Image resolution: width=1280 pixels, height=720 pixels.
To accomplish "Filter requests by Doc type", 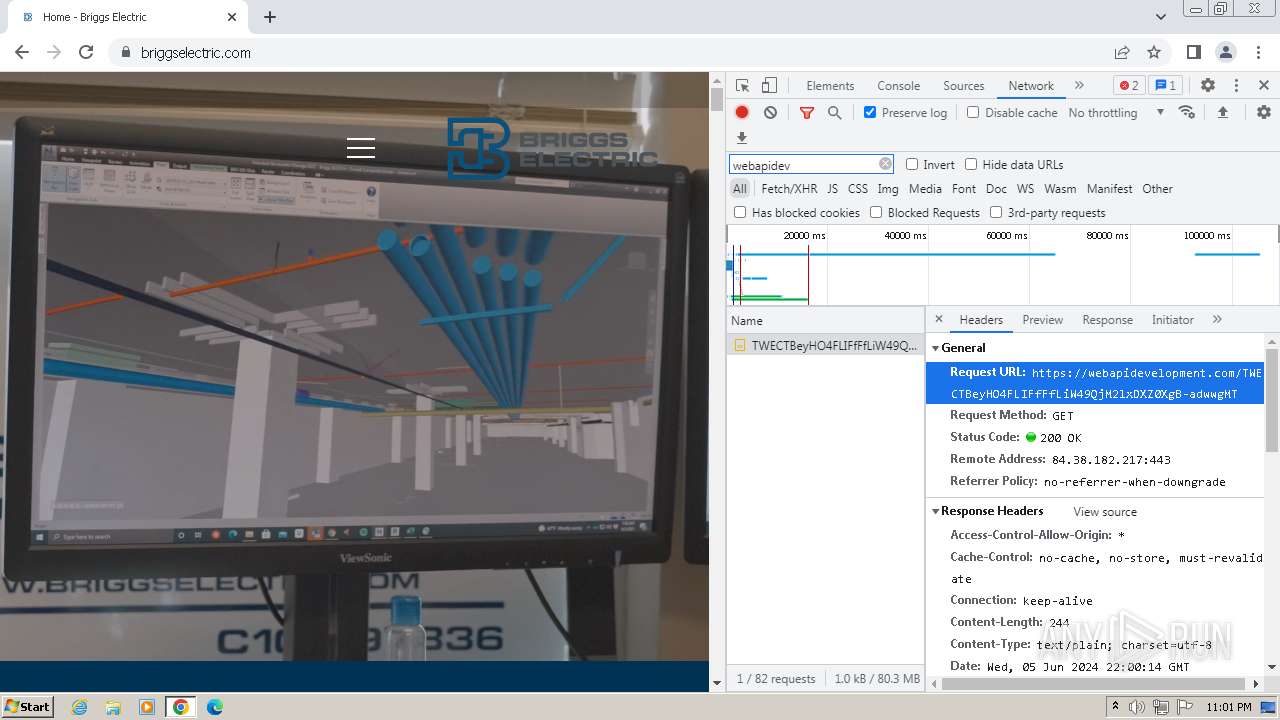I will click(996, 189).
